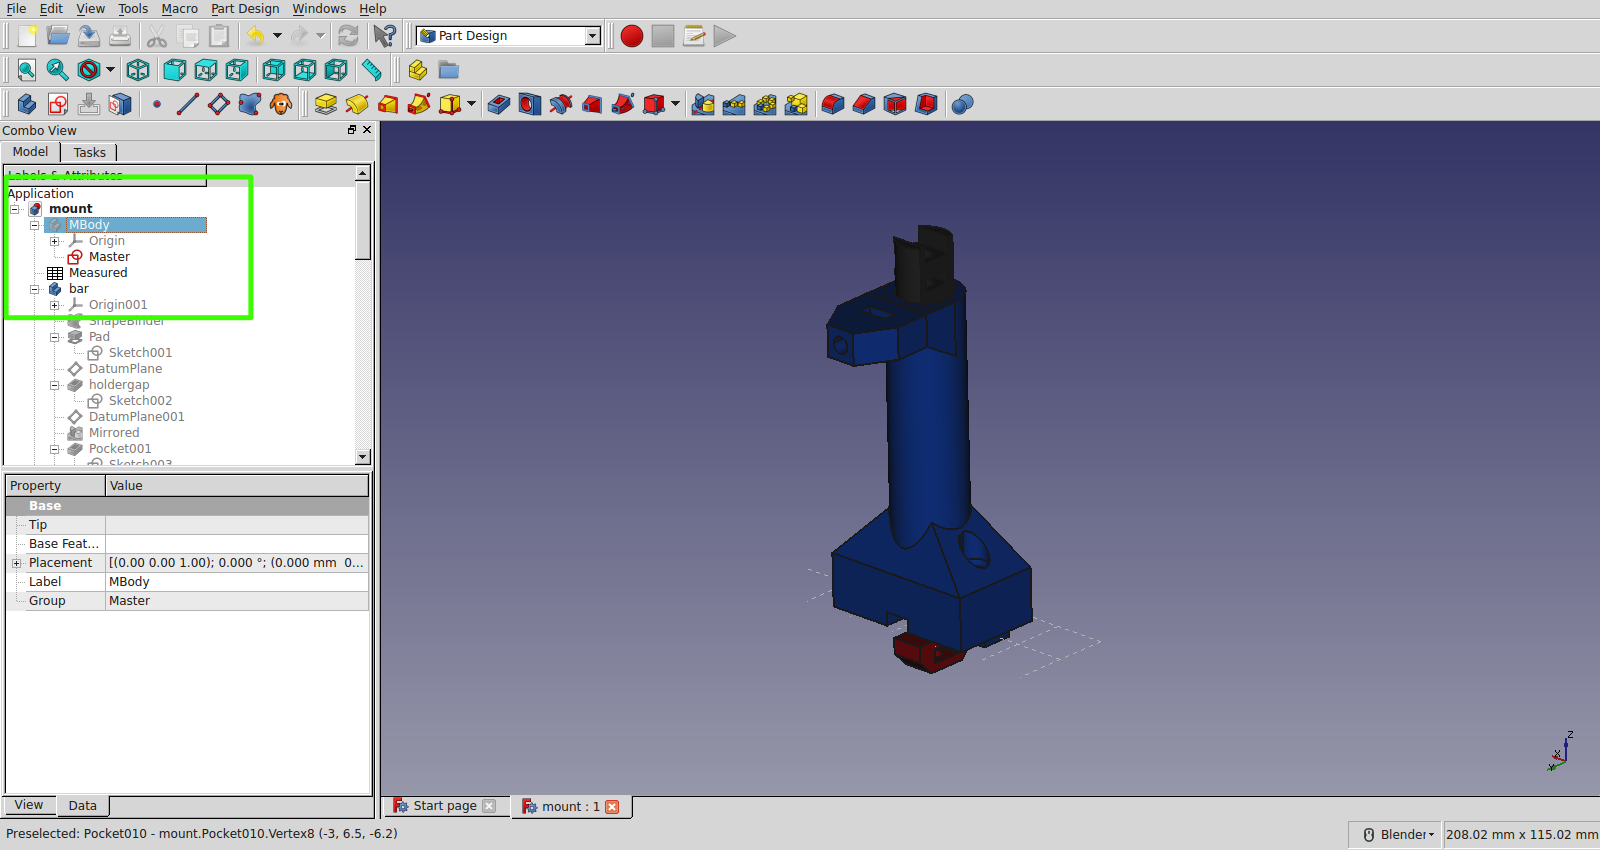Screen dimensions: 1600x850
Task: Create a datum point
Action: [x=157, y=104]
